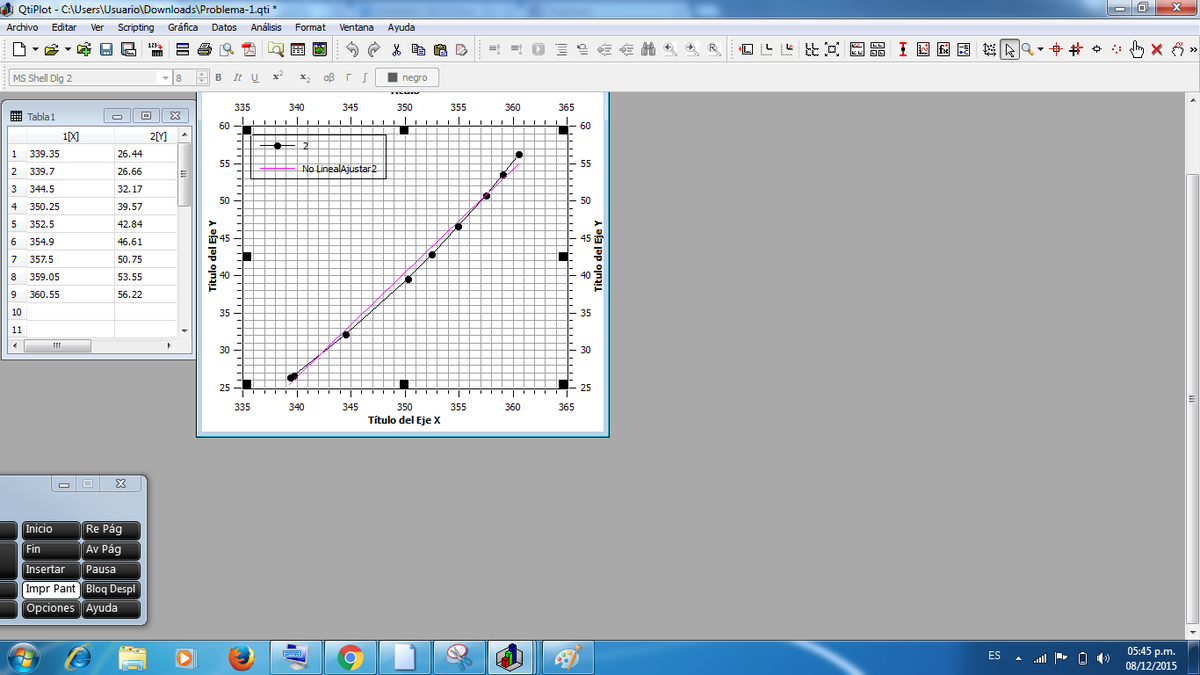1200x675 pixels.
Task: Export the graph using PDF icon
Action: tap(250, 49)
